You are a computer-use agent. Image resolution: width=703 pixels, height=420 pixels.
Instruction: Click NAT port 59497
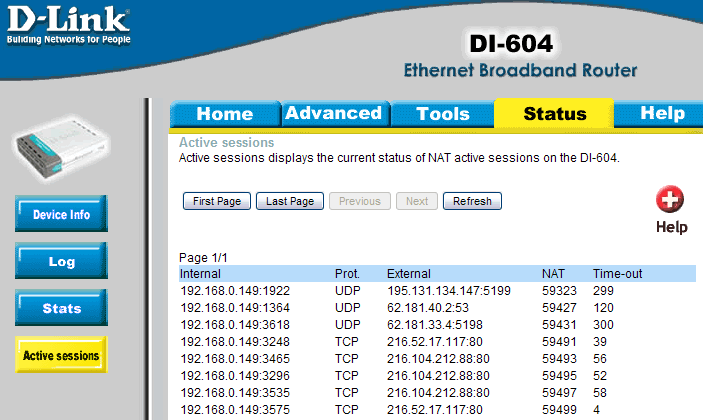pyautogui.click(x=559, y=393)
